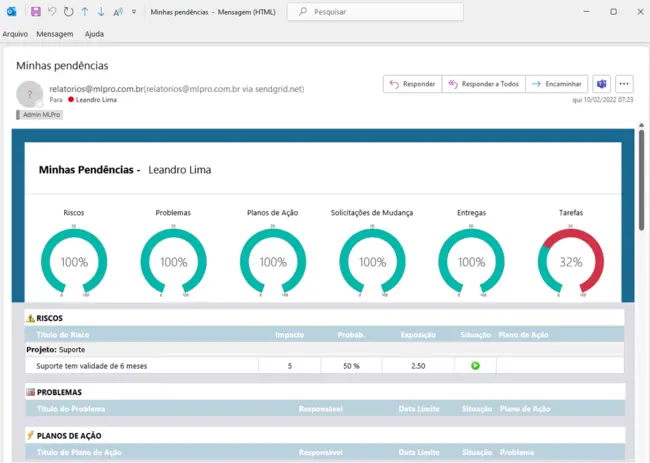Click Responder a Todos button

point(484,84)
